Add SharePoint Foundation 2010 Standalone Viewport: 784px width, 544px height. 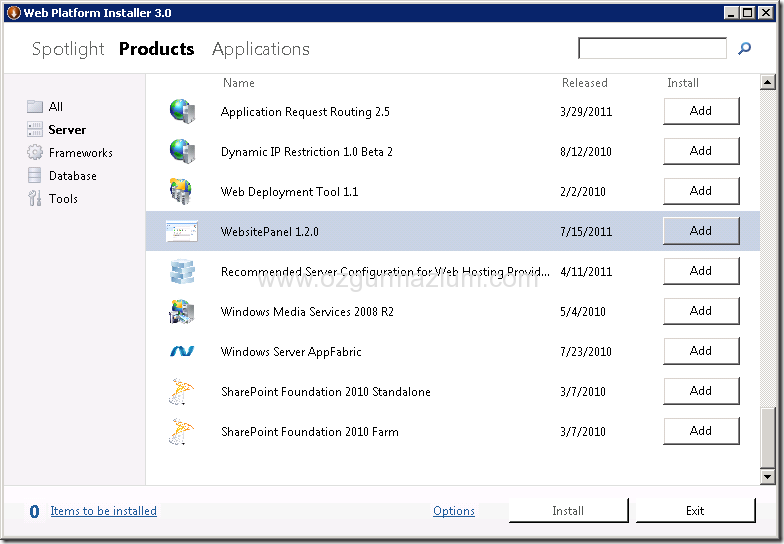click(x=701, y=391)
